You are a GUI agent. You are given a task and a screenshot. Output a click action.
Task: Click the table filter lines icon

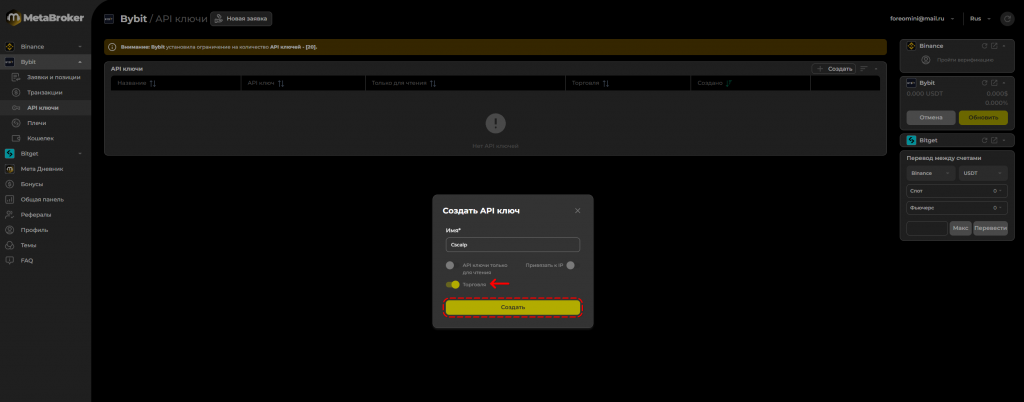[864, 69]
